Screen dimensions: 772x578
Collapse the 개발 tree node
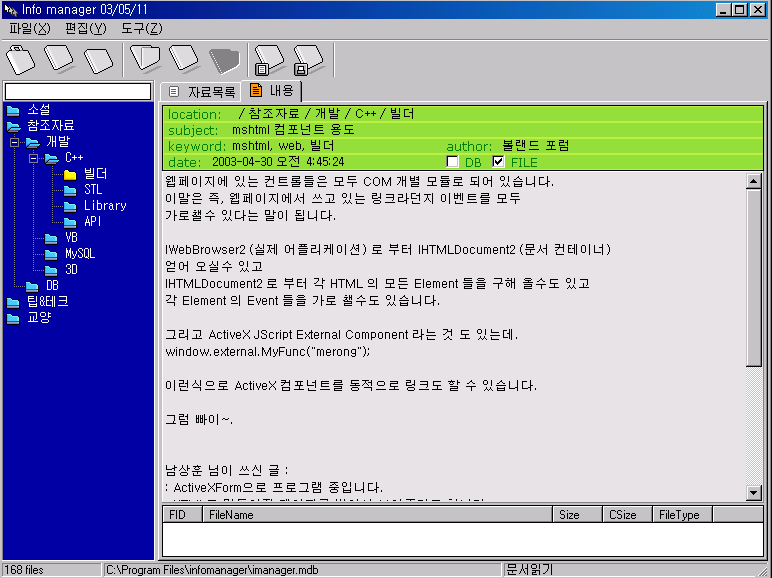pos(14,142)
